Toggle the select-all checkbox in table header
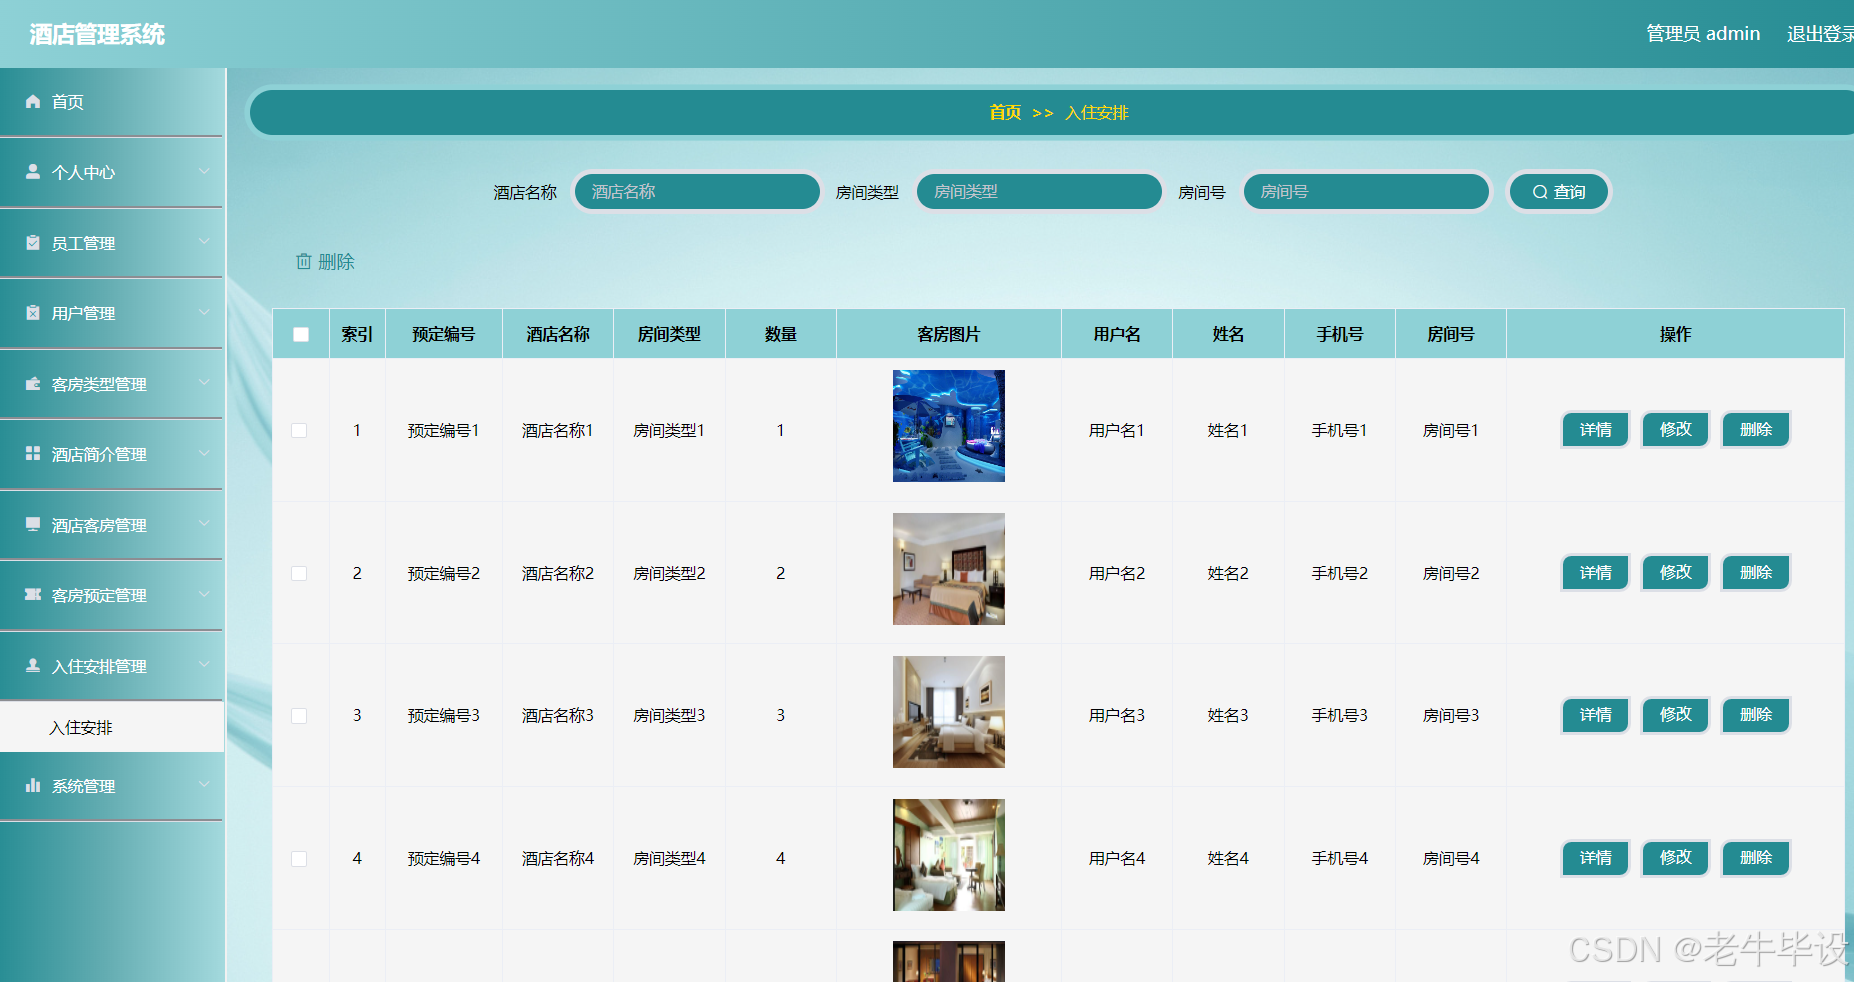 point(301,334)
